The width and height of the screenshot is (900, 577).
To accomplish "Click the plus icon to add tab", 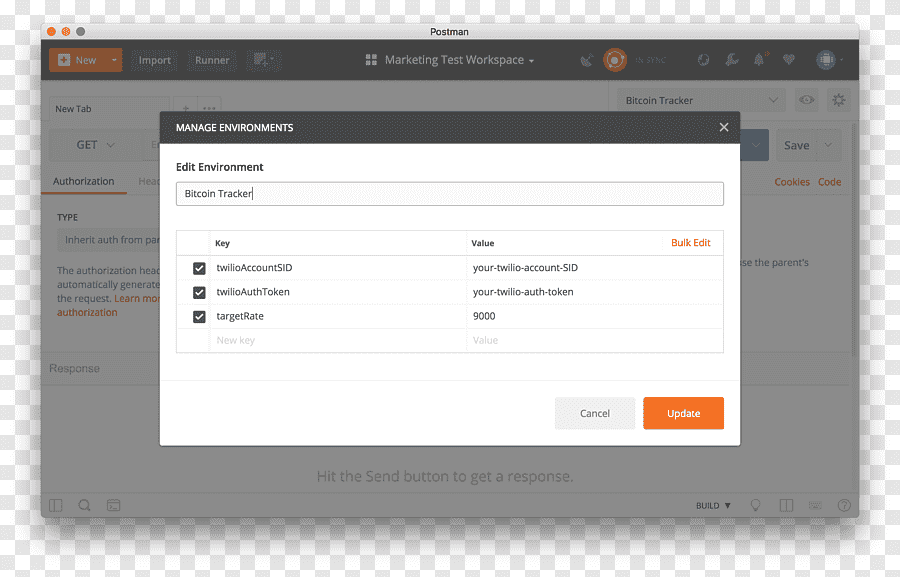I will click(x=185, y=108).
